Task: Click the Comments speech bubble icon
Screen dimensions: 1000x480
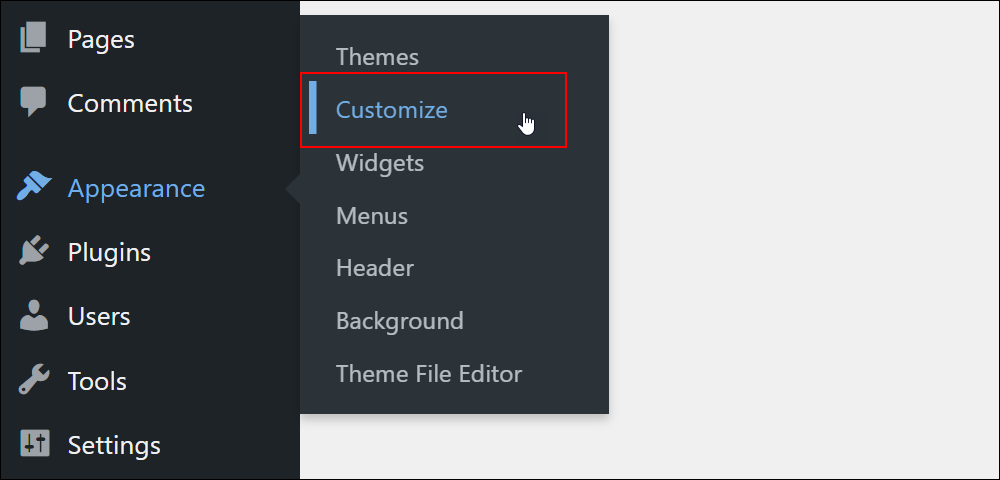Action: (x=33, y=102)
